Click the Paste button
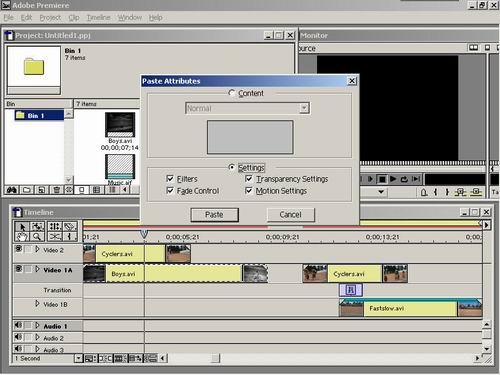Screen dimensions: 500x375 point(214,215)
